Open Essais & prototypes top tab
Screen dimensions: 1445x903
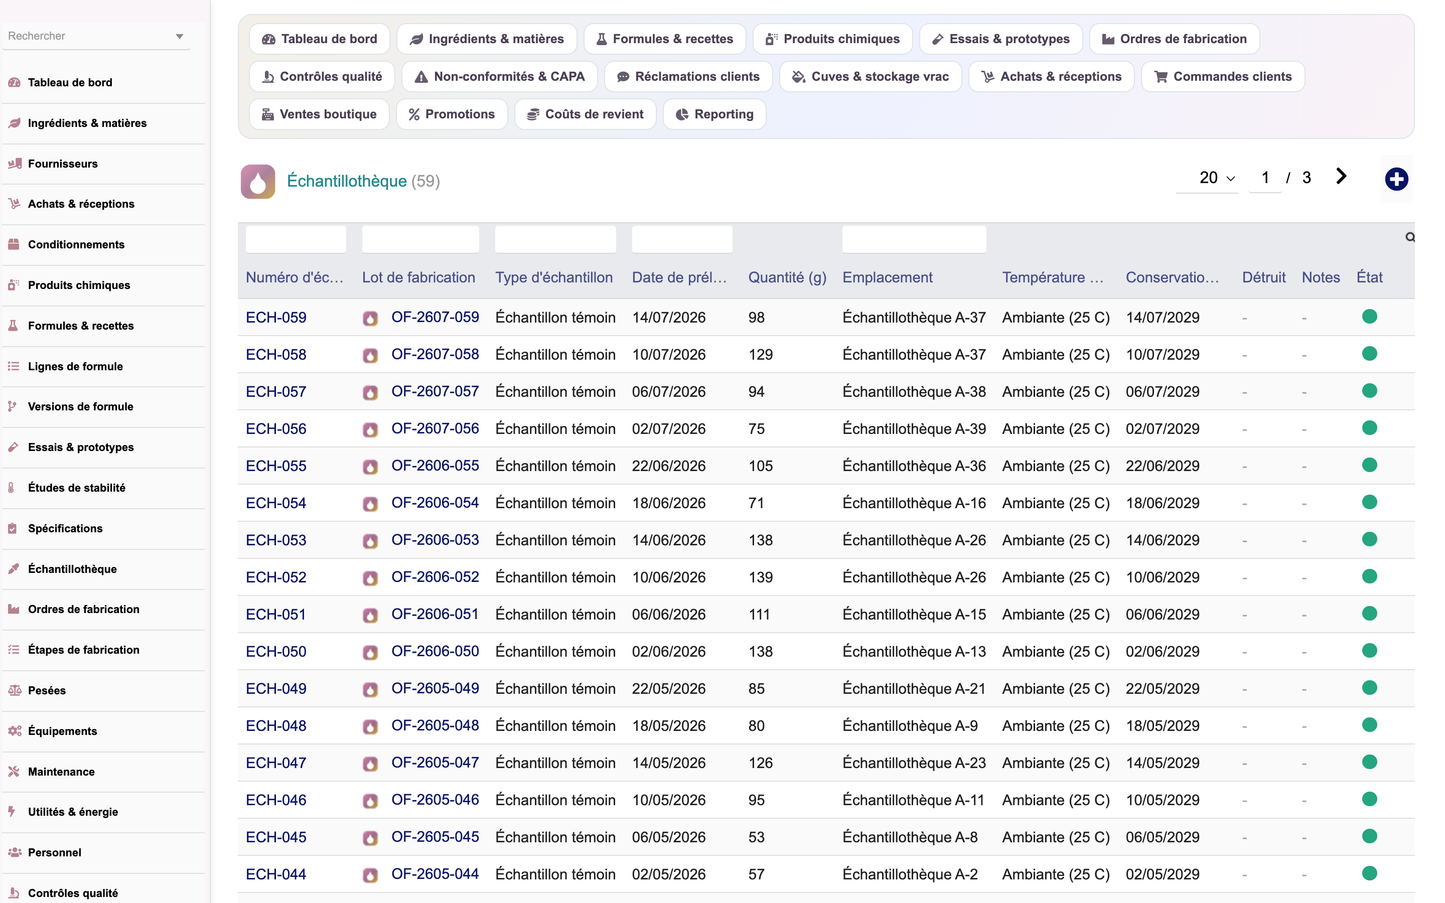[1000, 39]
